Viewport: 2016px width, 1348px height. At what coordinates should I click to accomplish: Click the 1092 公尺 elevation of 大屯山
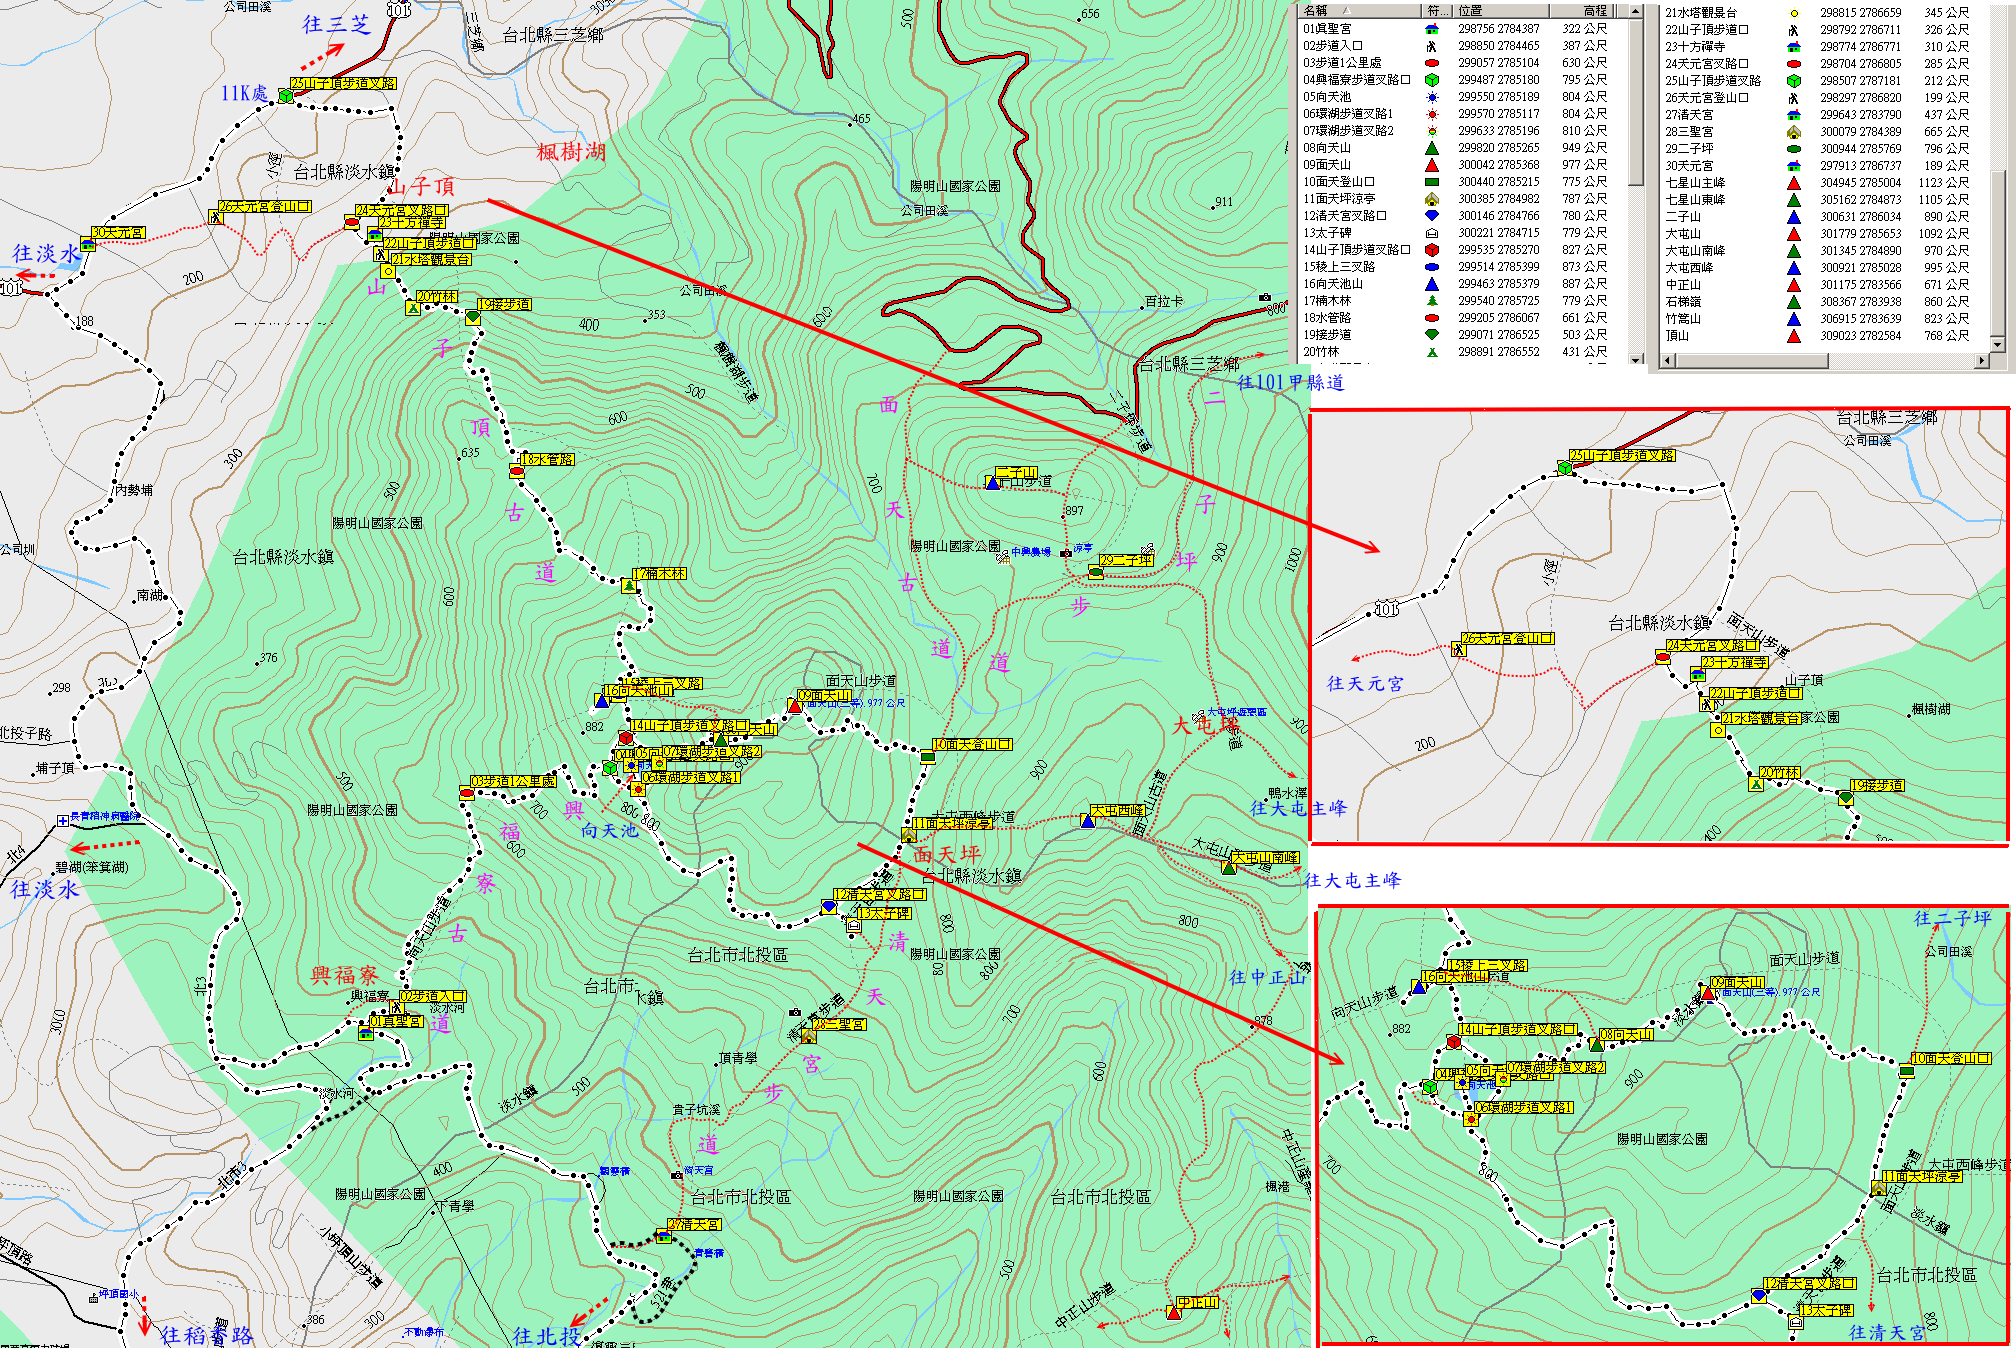1943,234
